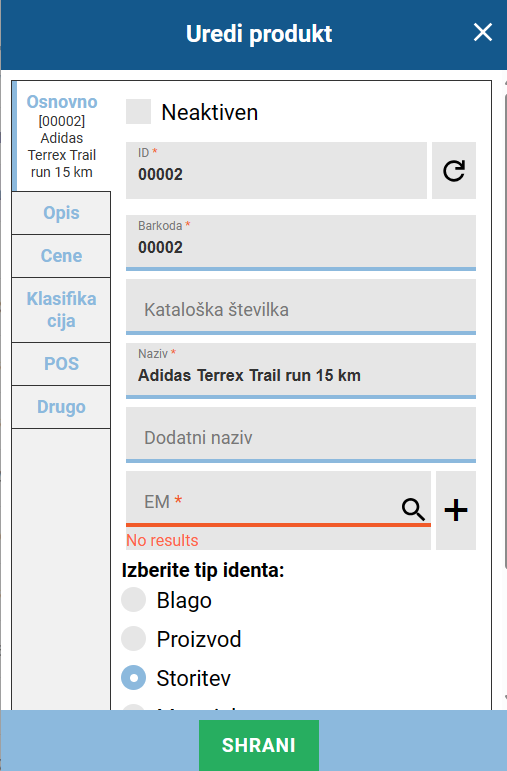Open the Opis tab
This screenshot has height=771, width=507.
click(x=61, y=213)
